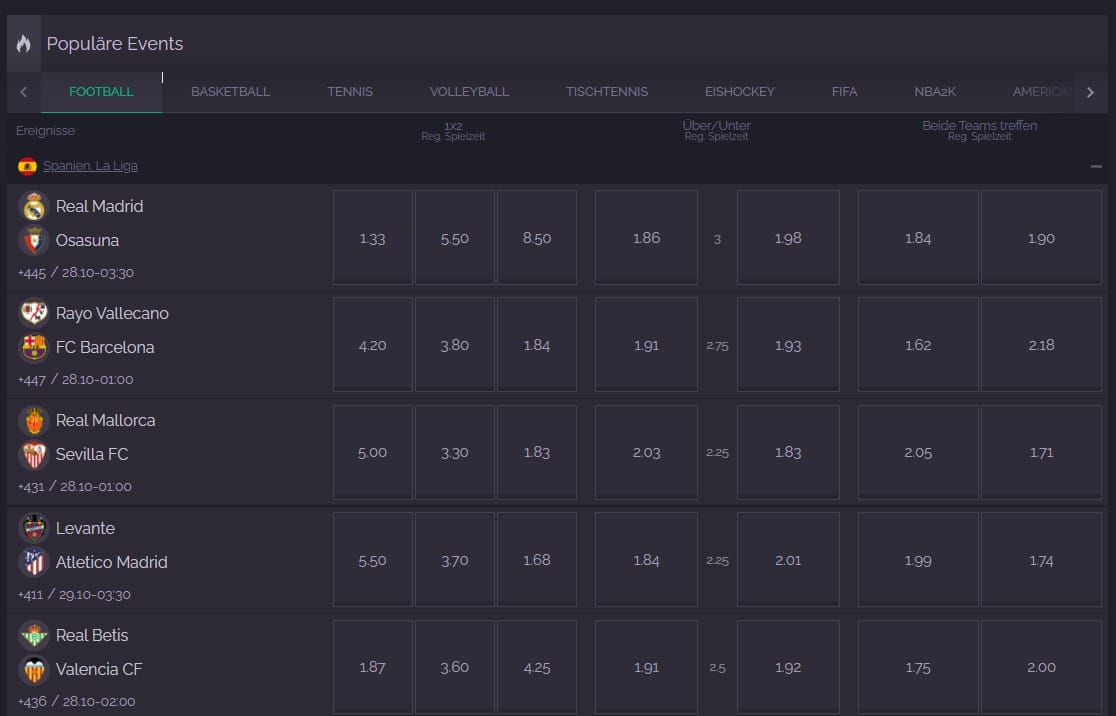The width and height of the screenshot is (1116, 716).
Task: Pick the draw at 3.70, Levante match
Action: pyautogui.click(x=455, y=560)
